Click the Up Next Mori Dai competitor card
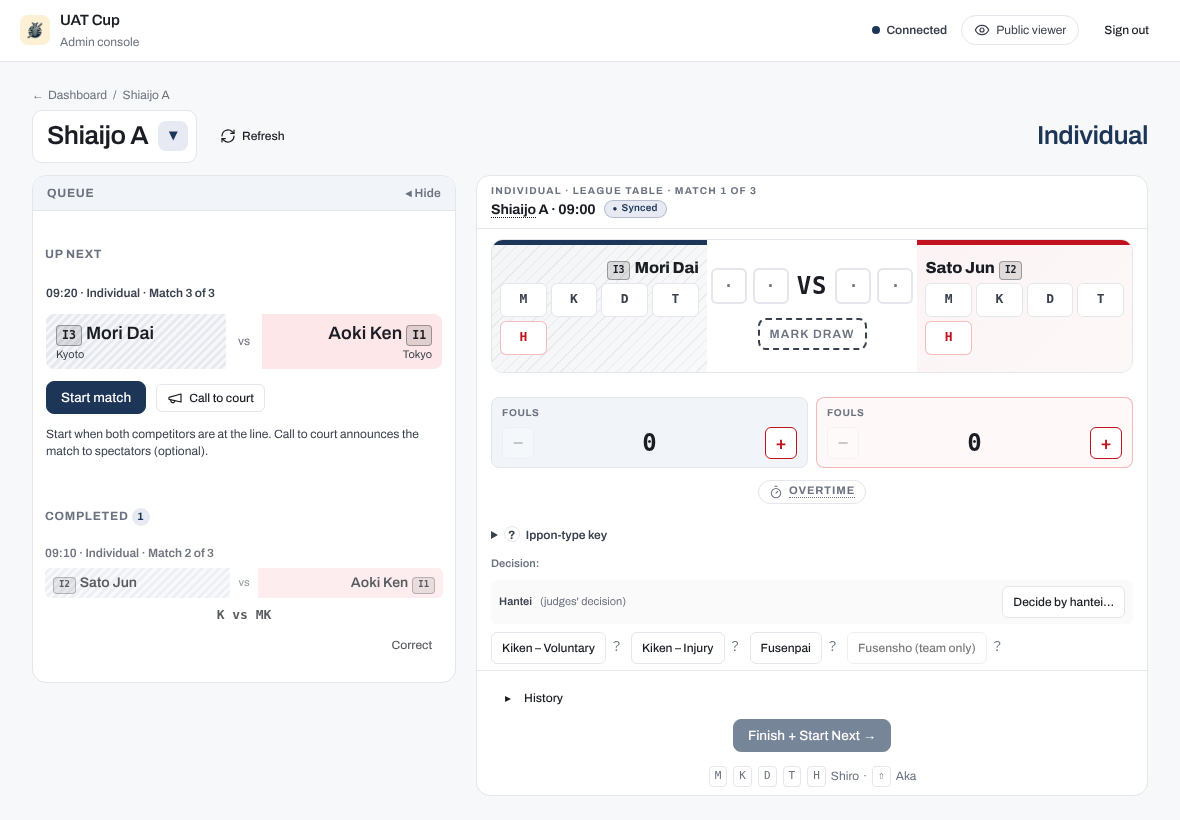Image resolution: width=1180 pixels, height=820 pixels. 135,342
